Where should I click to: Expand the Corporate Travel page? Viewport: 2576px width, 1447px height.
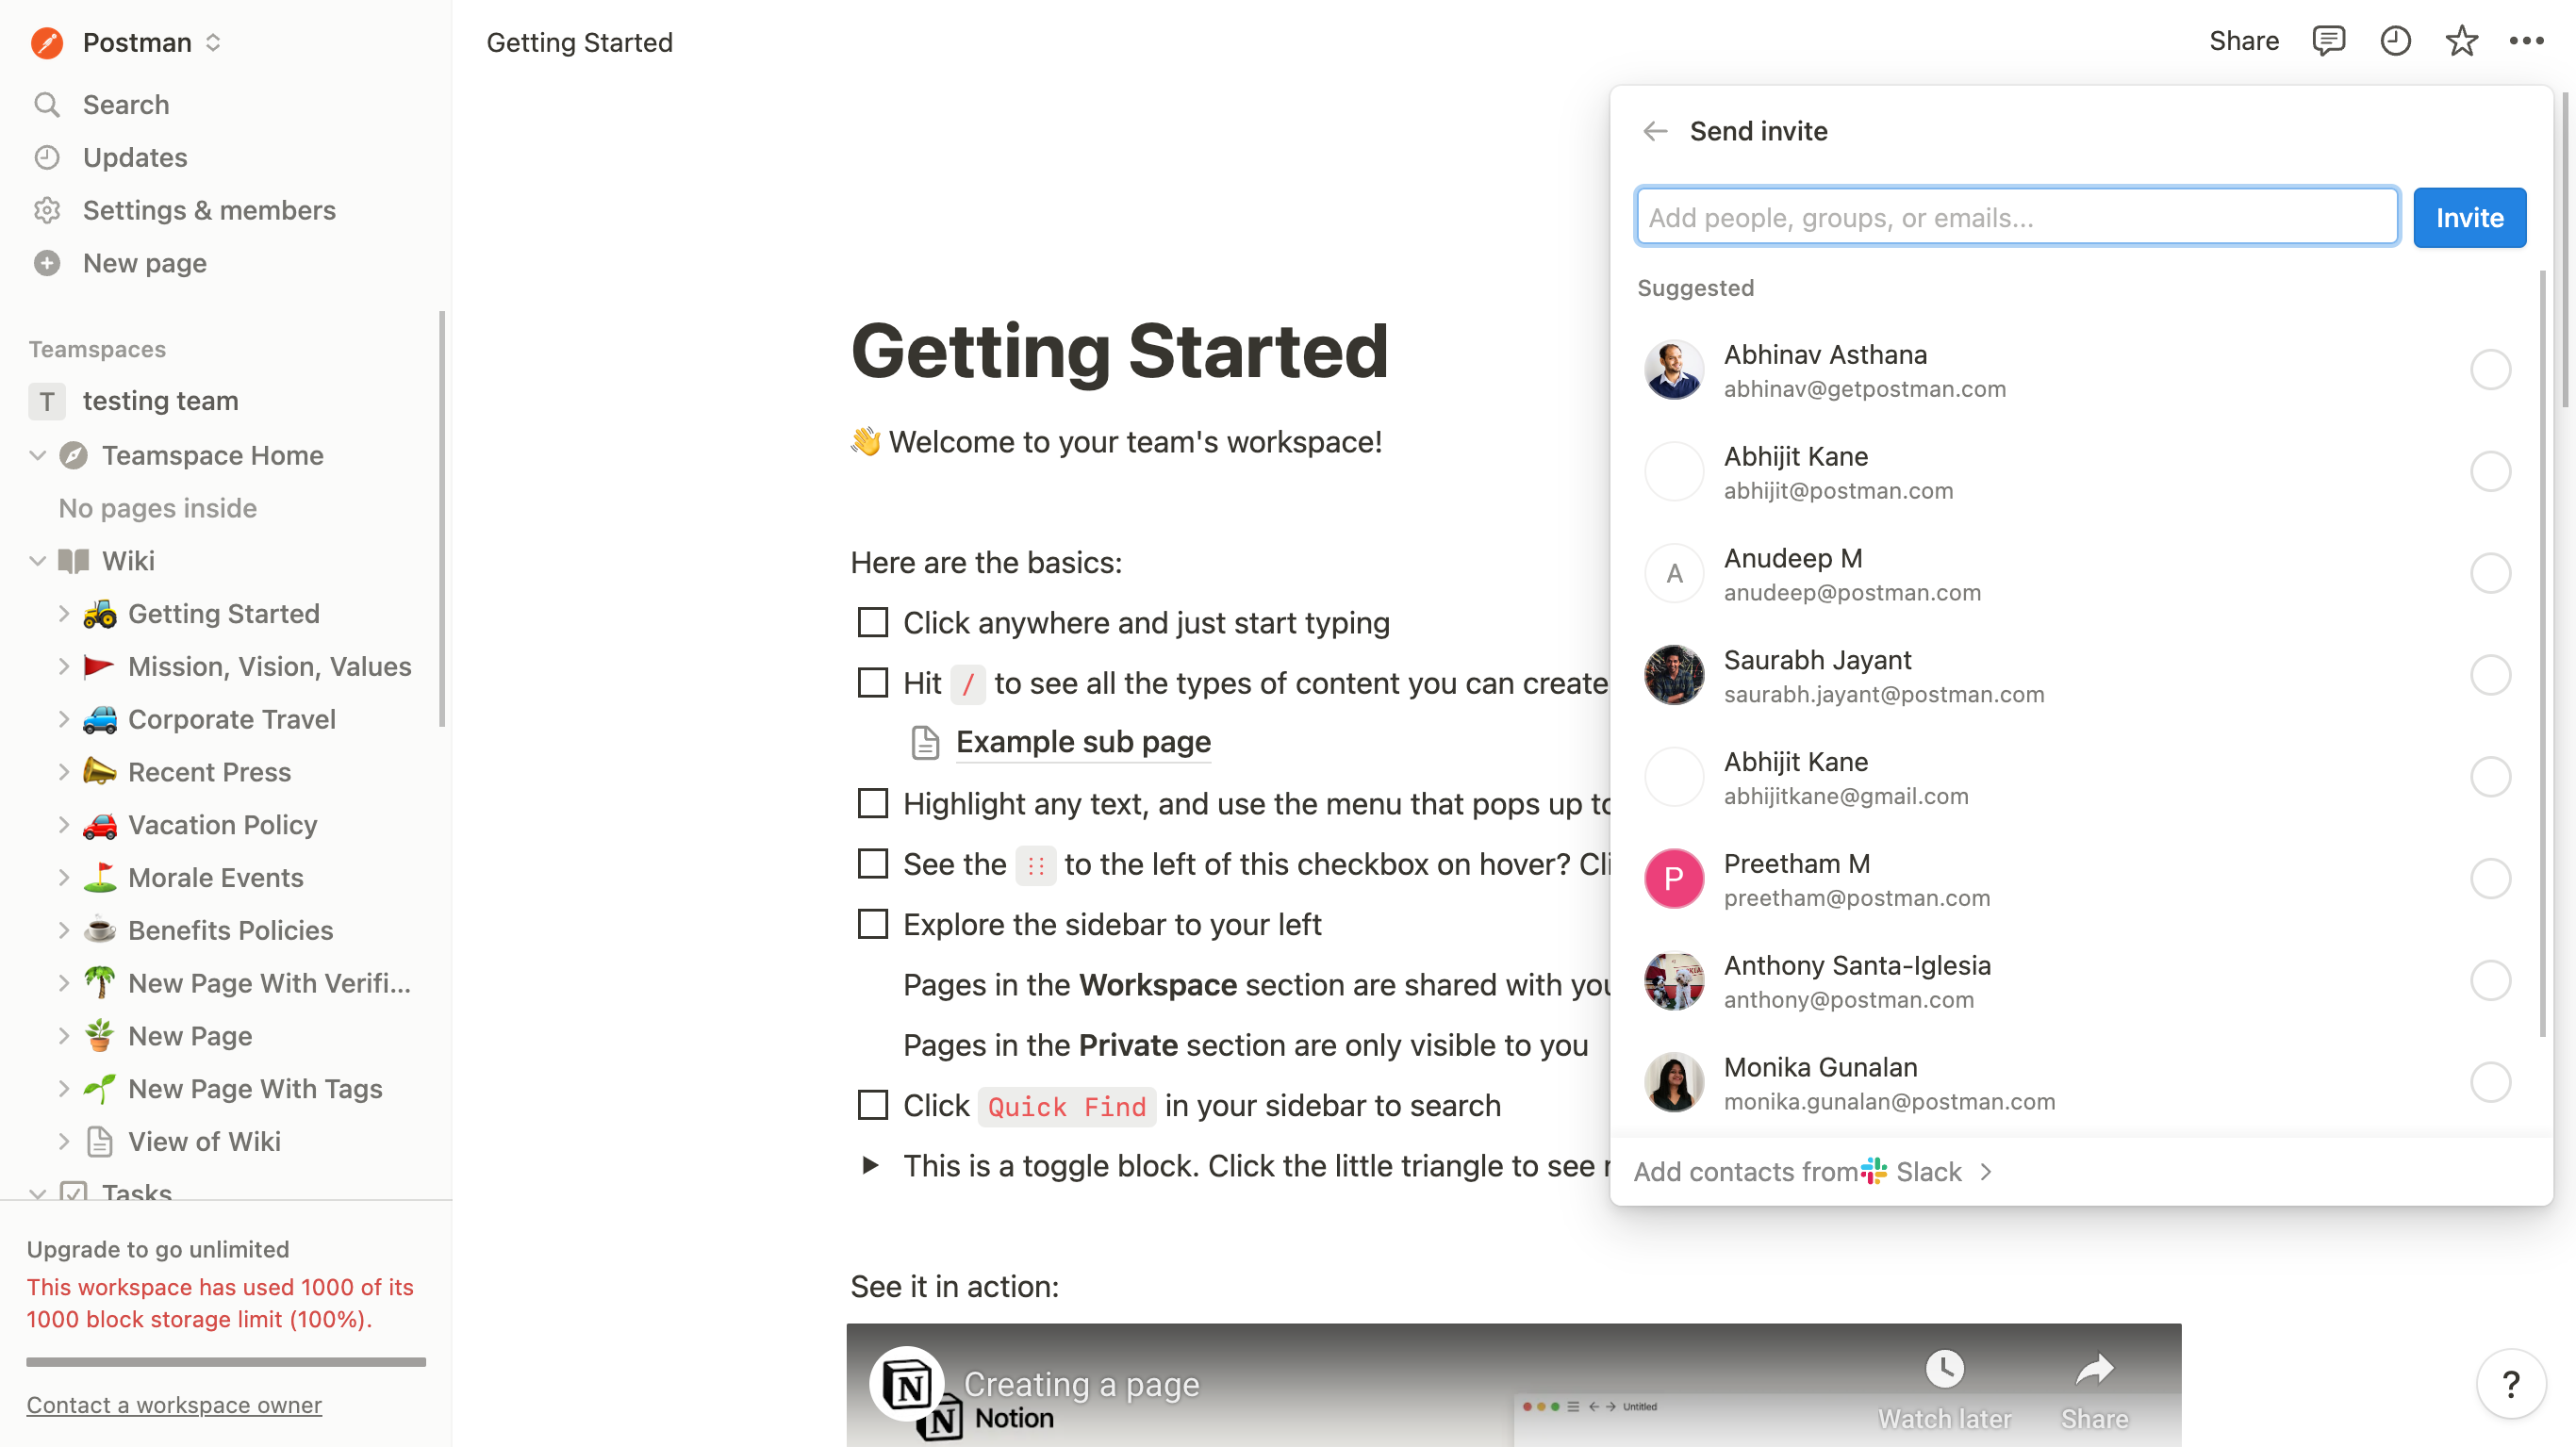[x=63, y=719]
